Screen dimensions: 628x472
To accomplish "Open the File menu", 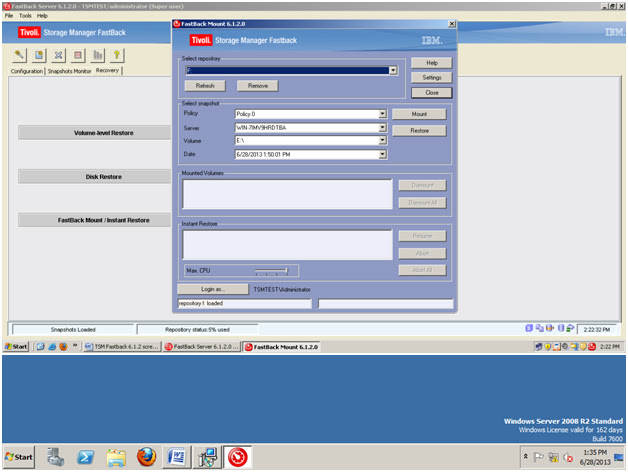I will (9, 16).
